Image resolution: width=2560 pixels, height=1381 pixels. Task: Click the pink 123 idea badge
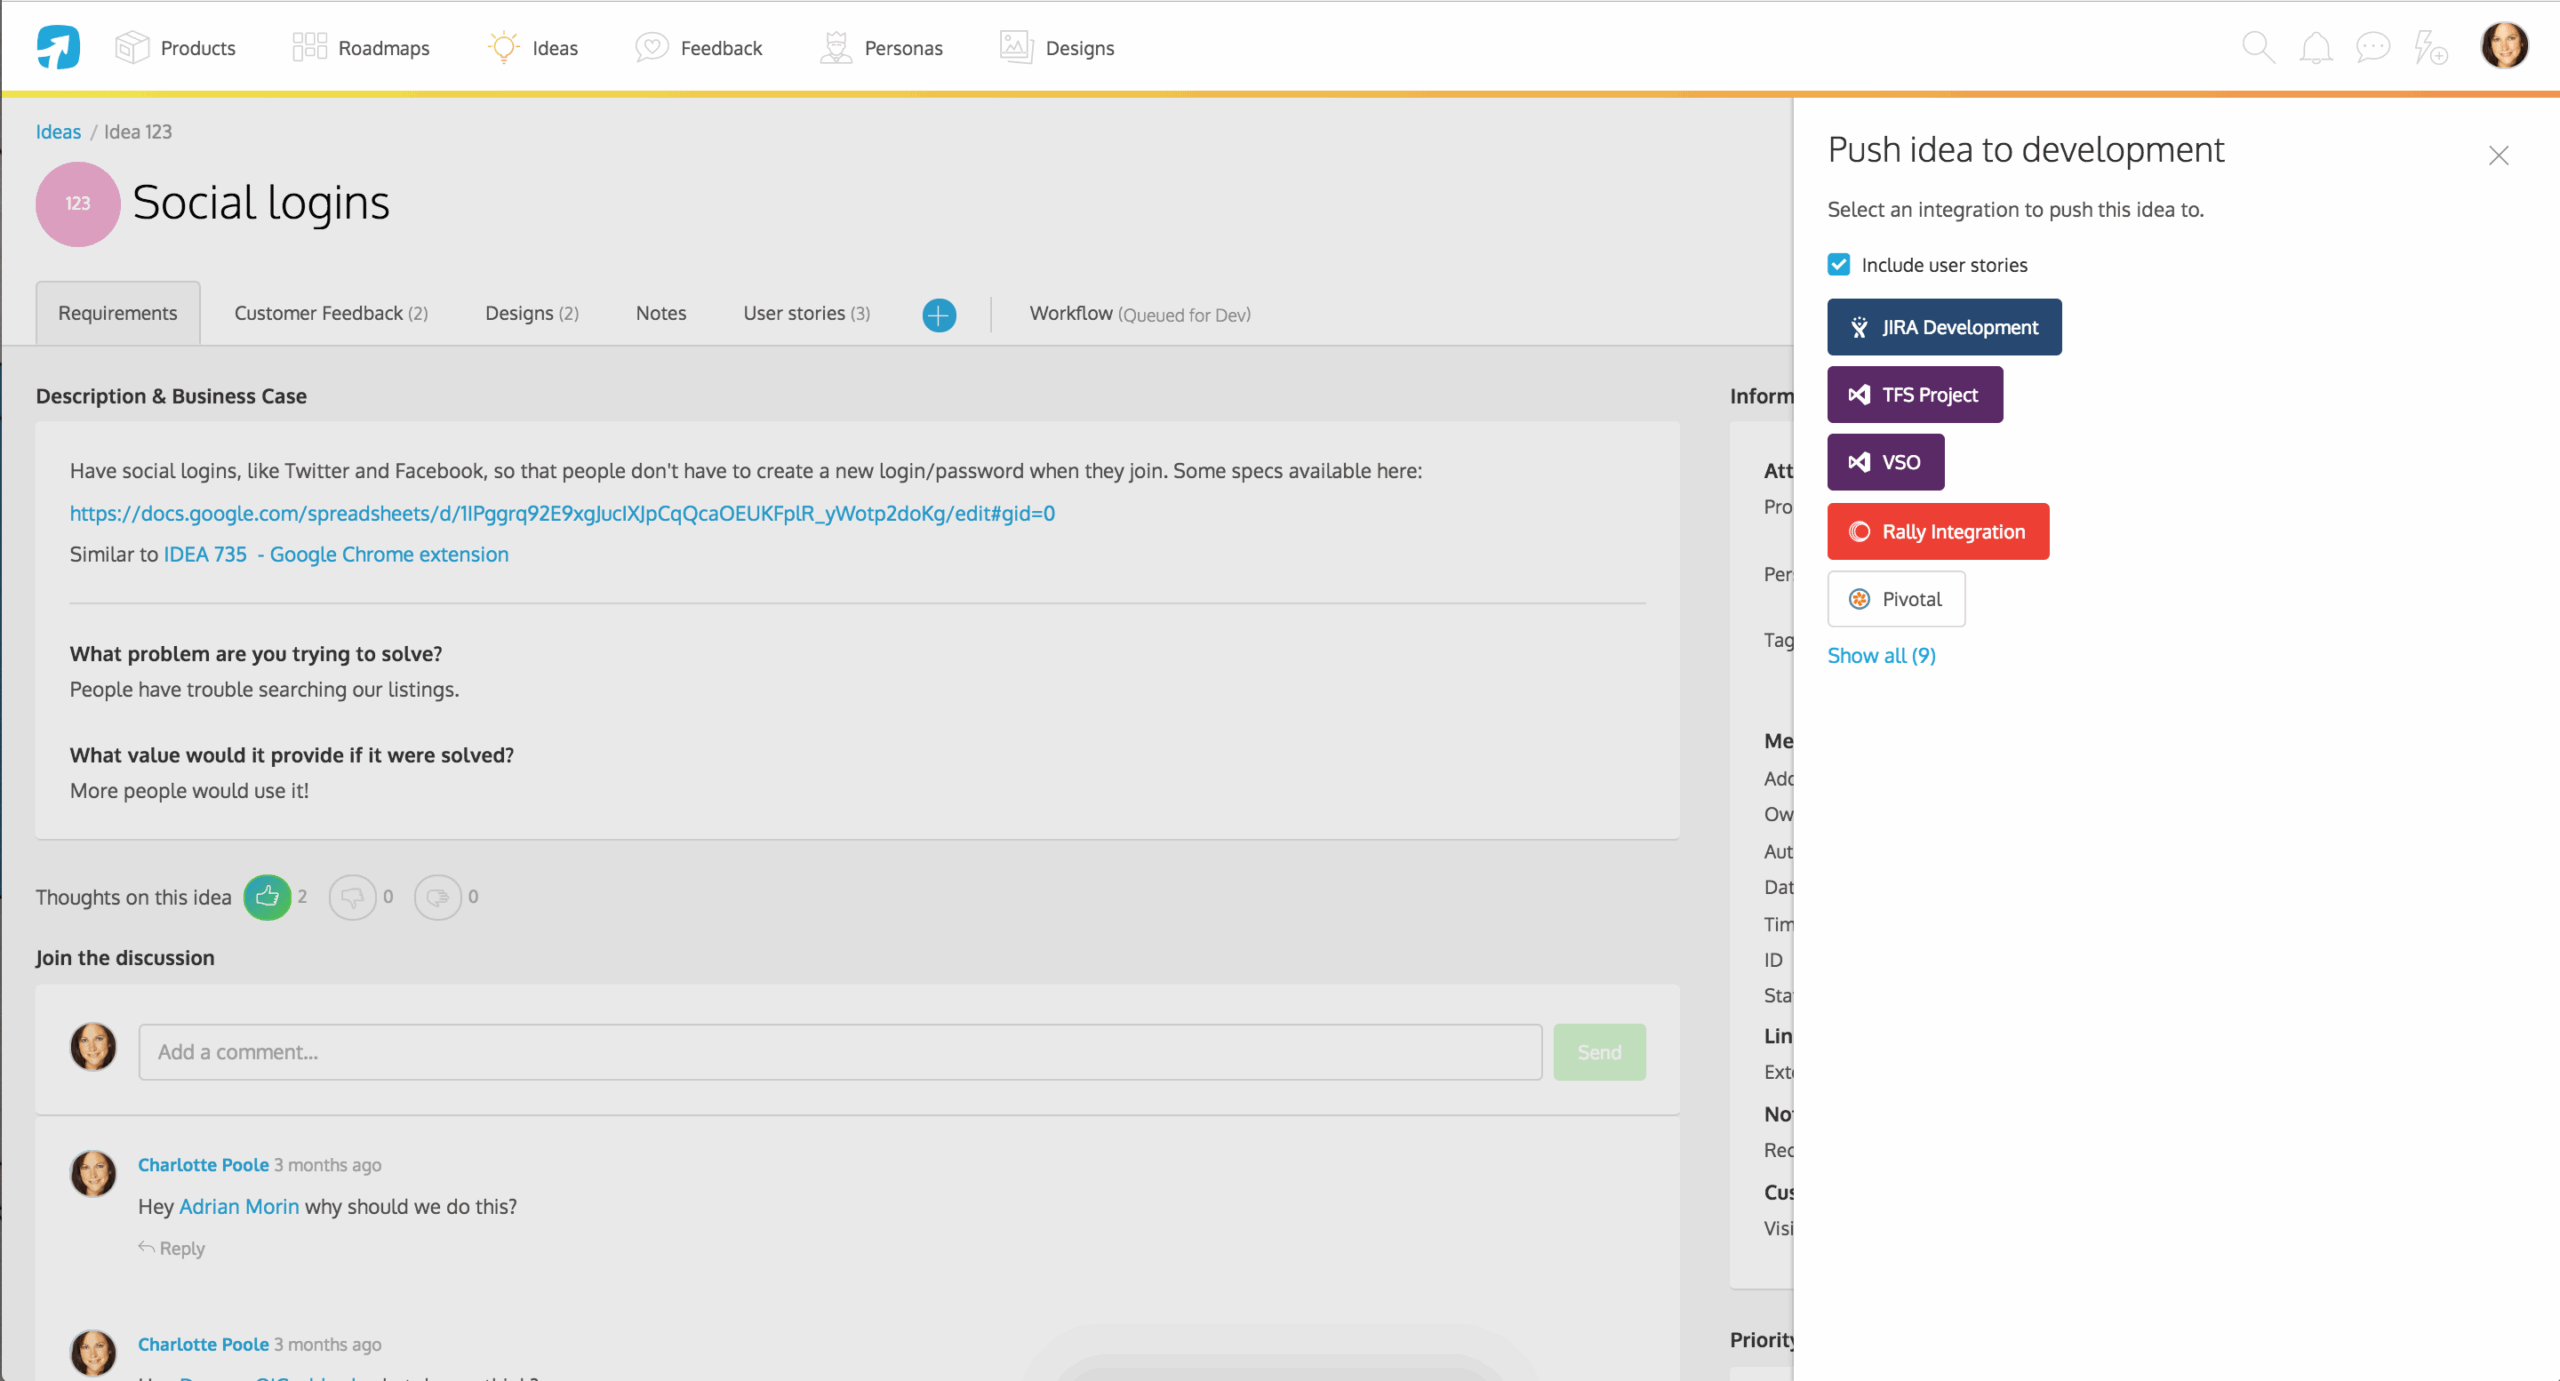click(x=78, y=204)
